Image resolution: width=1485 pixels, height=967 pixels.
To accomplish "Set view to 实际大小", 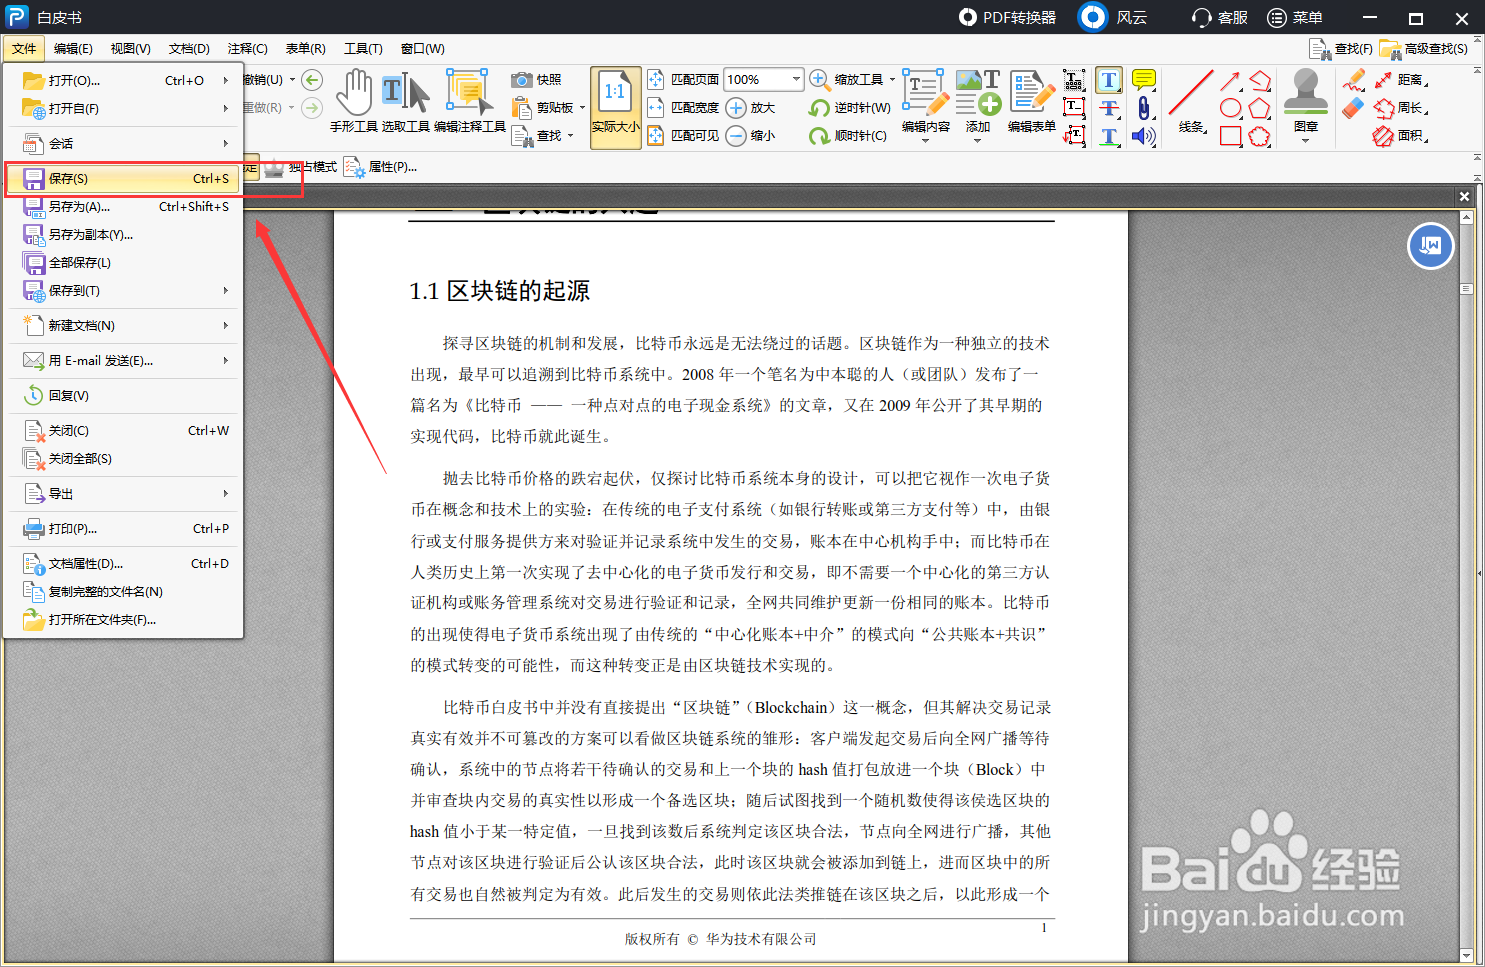I will 615,108.
